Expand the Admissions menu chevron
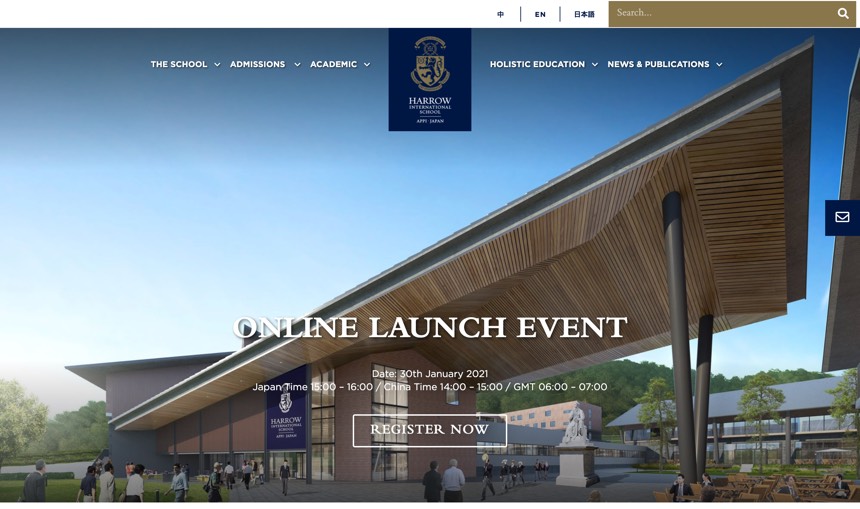The height and width of the screenshot is (509, 860). tap(297, 65)
